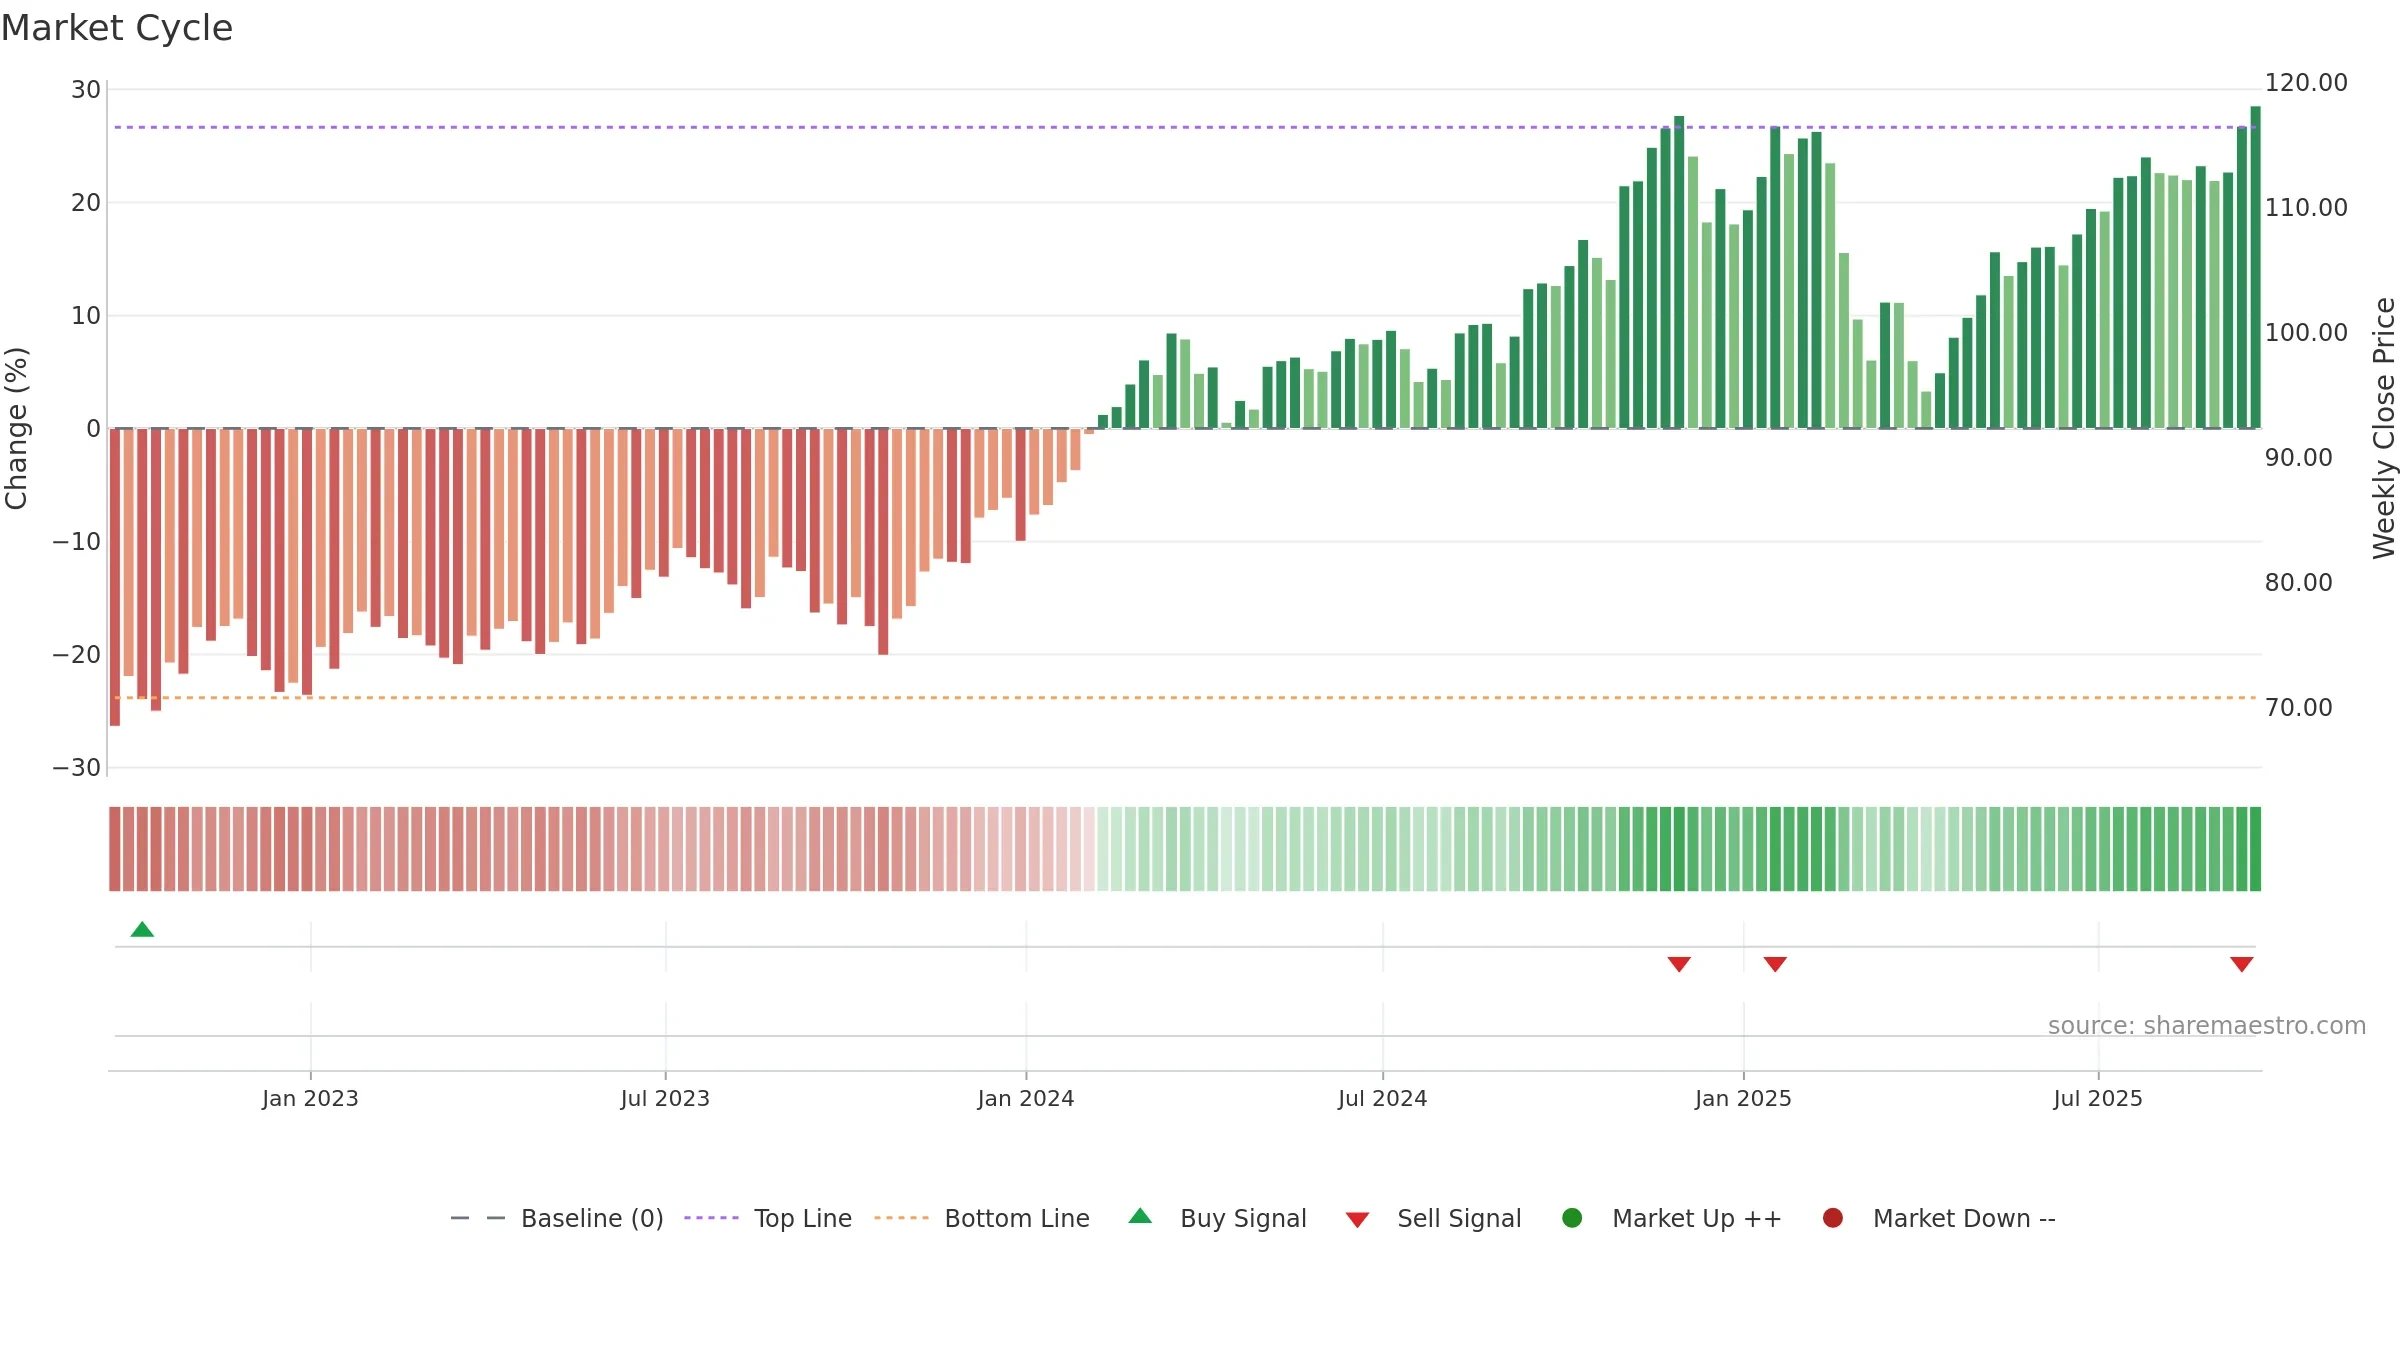Viewport: 2400px width, 1350px height.
Task: Toggle the Sell Signal legend entry
Action: [1433, 1218]
